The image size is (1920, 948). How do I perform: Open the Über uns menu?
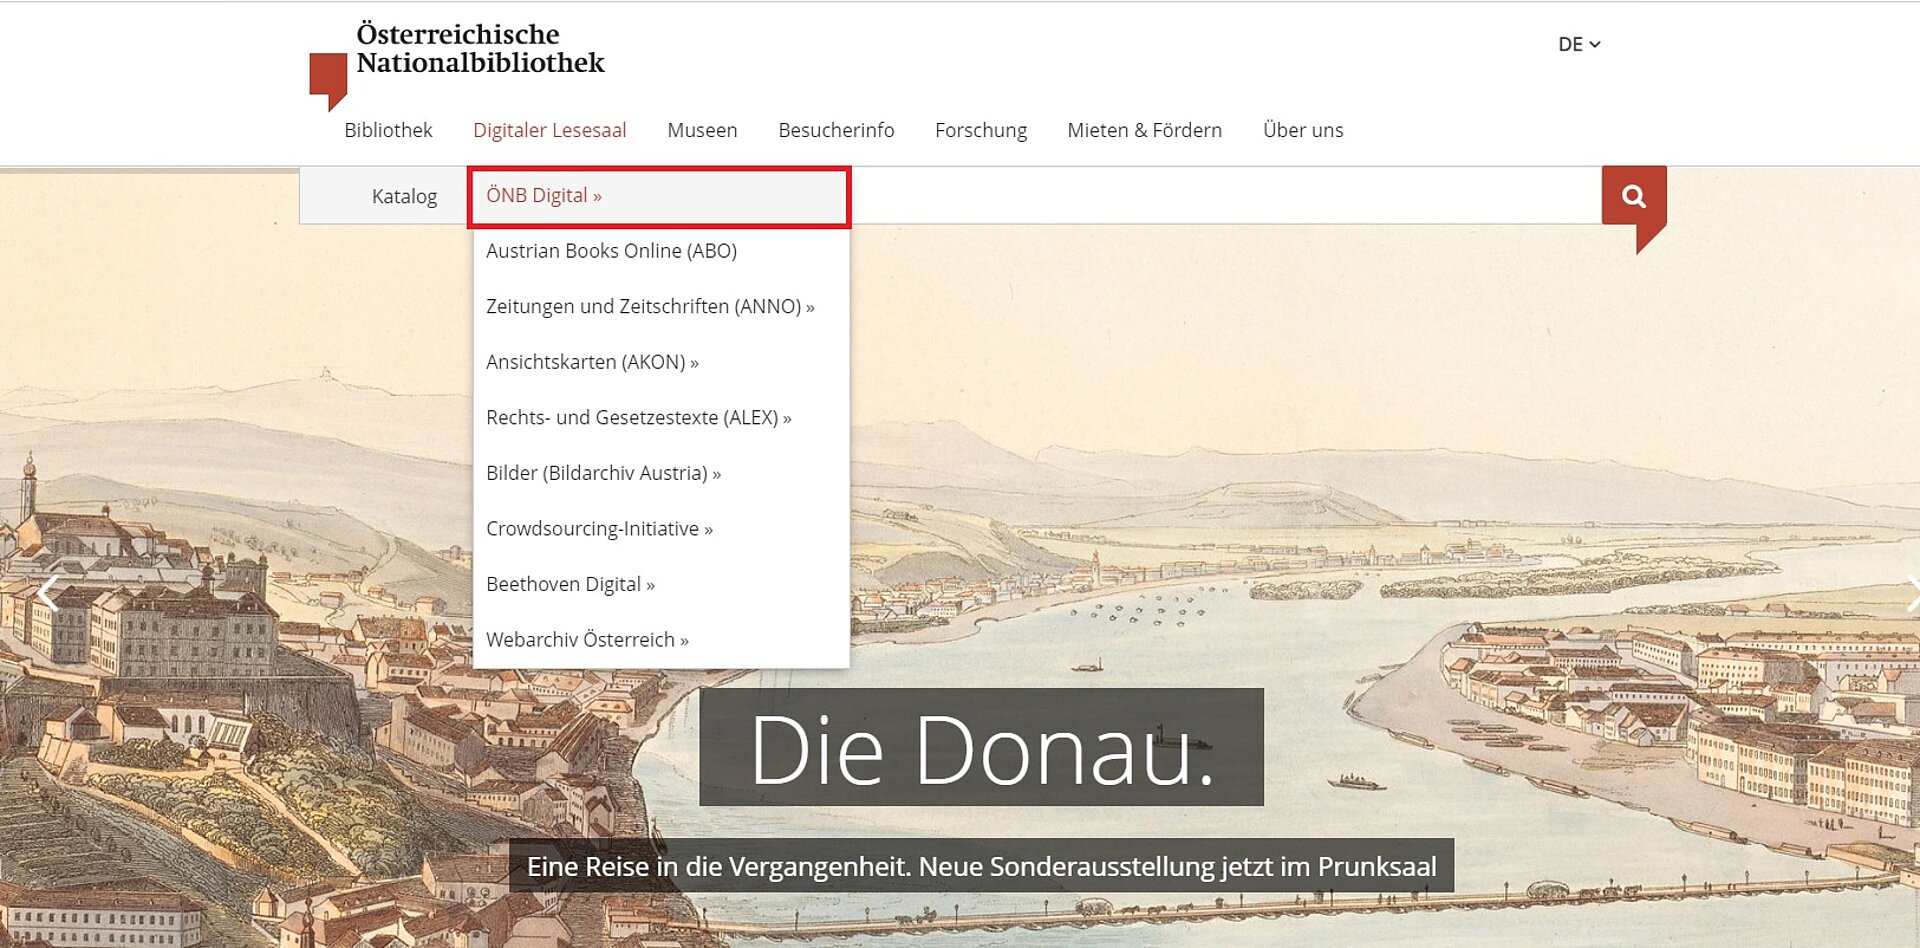coord(1303,130)
